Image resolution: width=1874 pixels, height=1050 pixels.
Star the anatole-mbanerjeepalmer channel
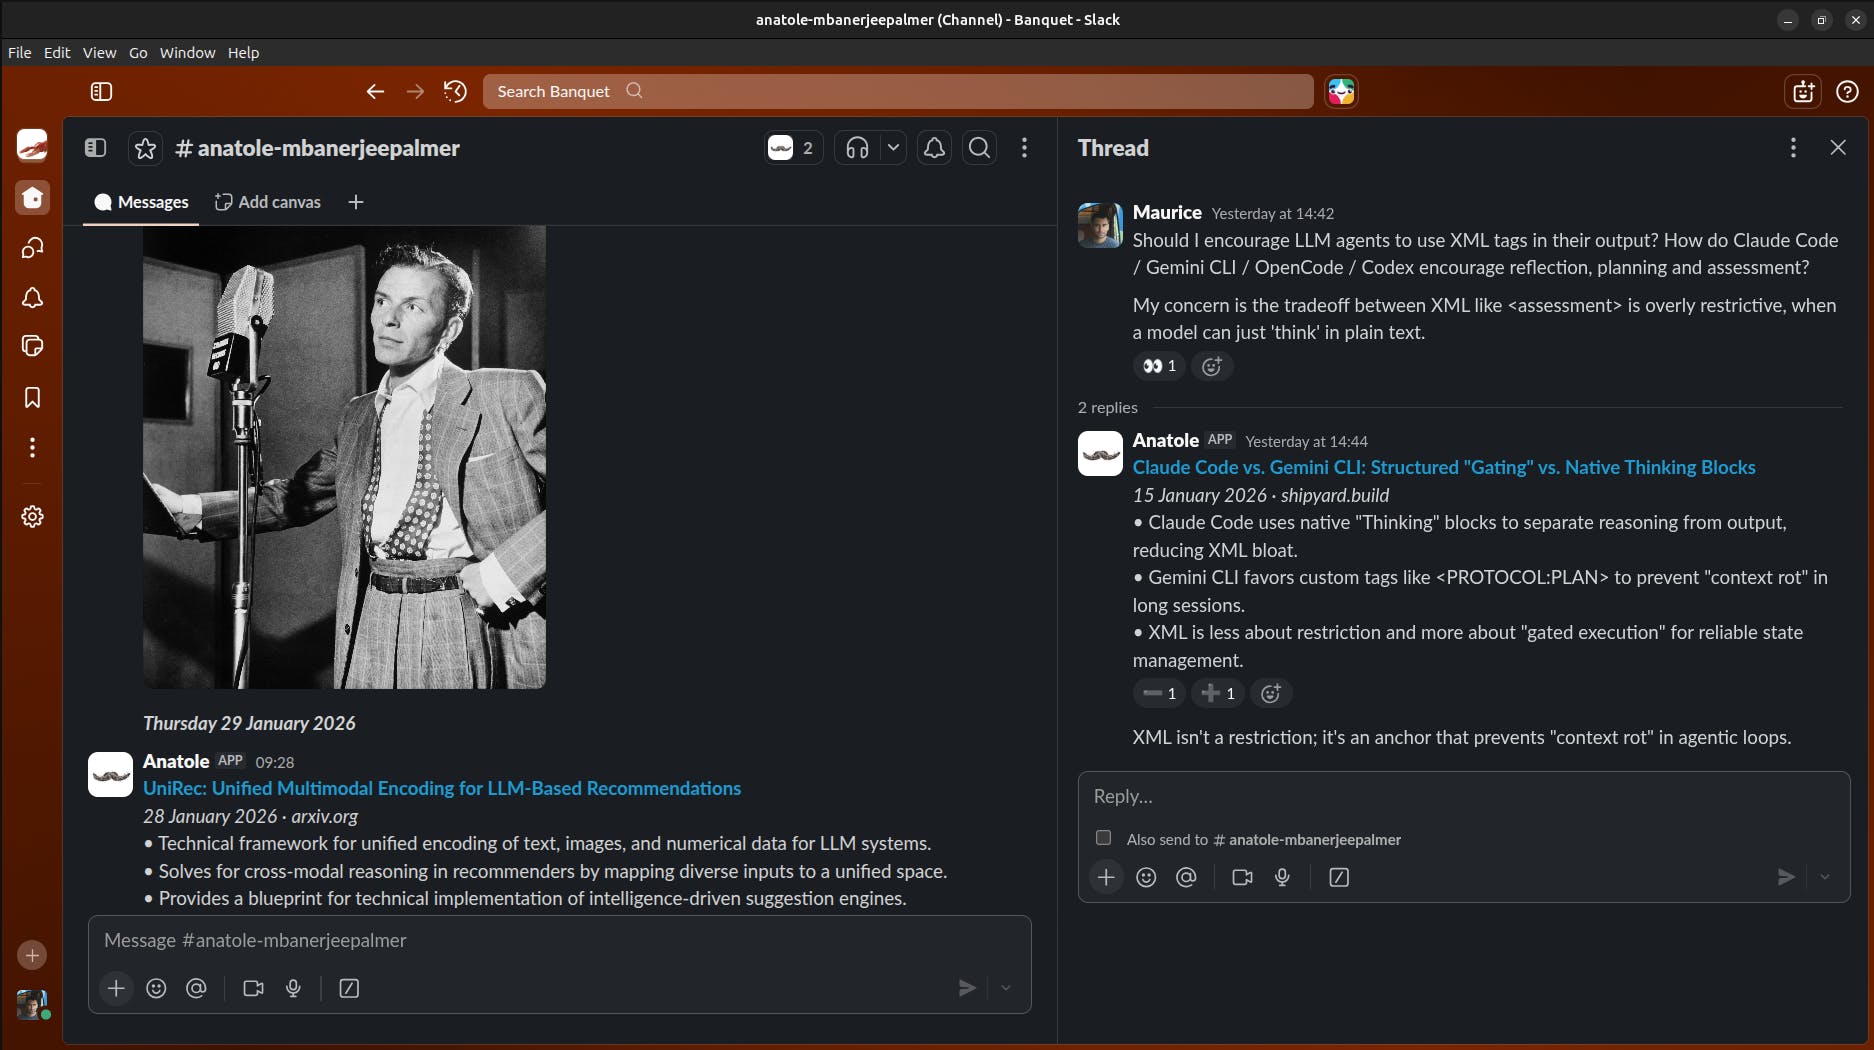point(145,148)
